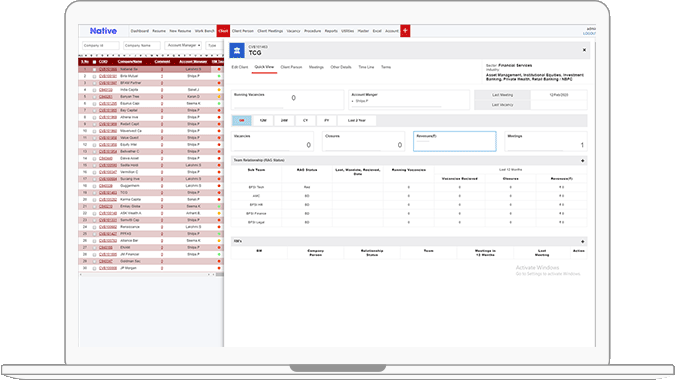Switch to the Edit Client tab
675x380 pixels.
pyautogui.click(x=240, y=67)
